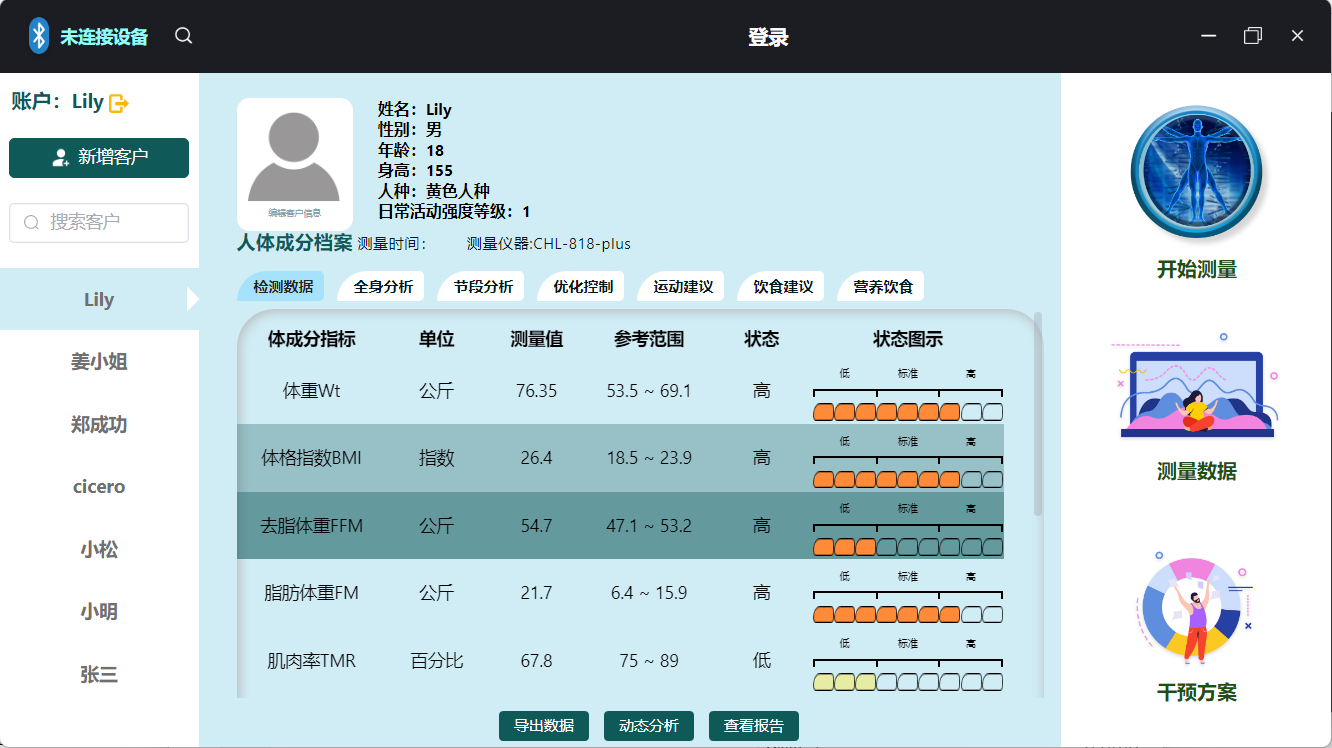Click the 开始测量 label
The height and width of the screenshot is (748, 1332).
(x=1197, y=270)
